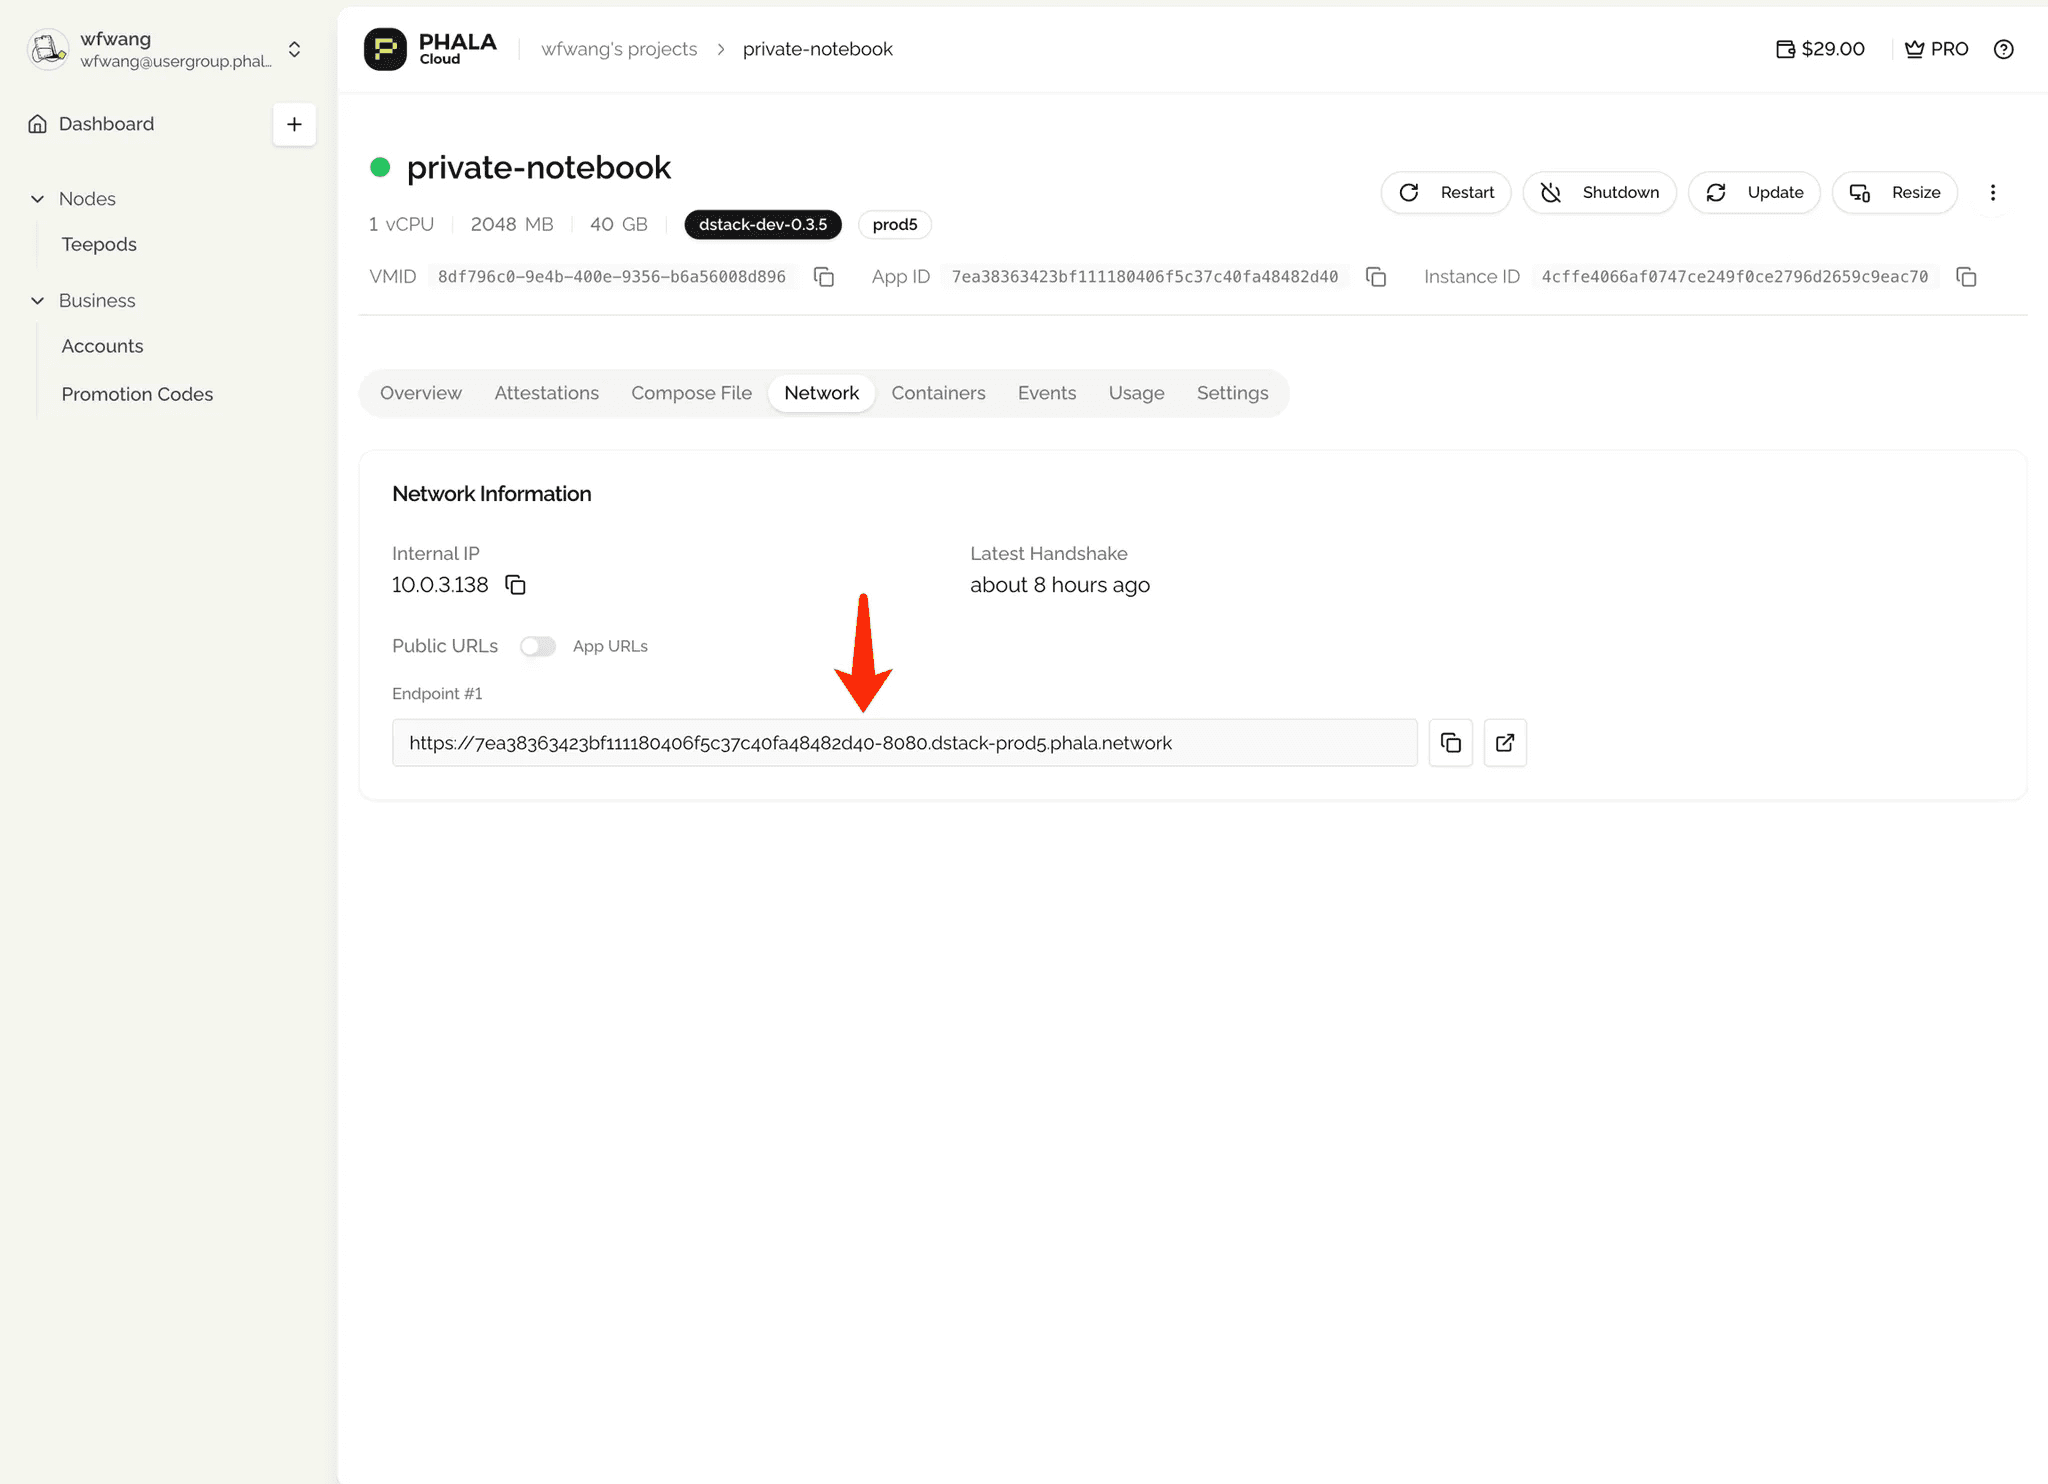Toggle Public URLs / App URLs switch
Image resolution: width=2048 pixels, height=1484 pixels.
click(x=537, y=646)
